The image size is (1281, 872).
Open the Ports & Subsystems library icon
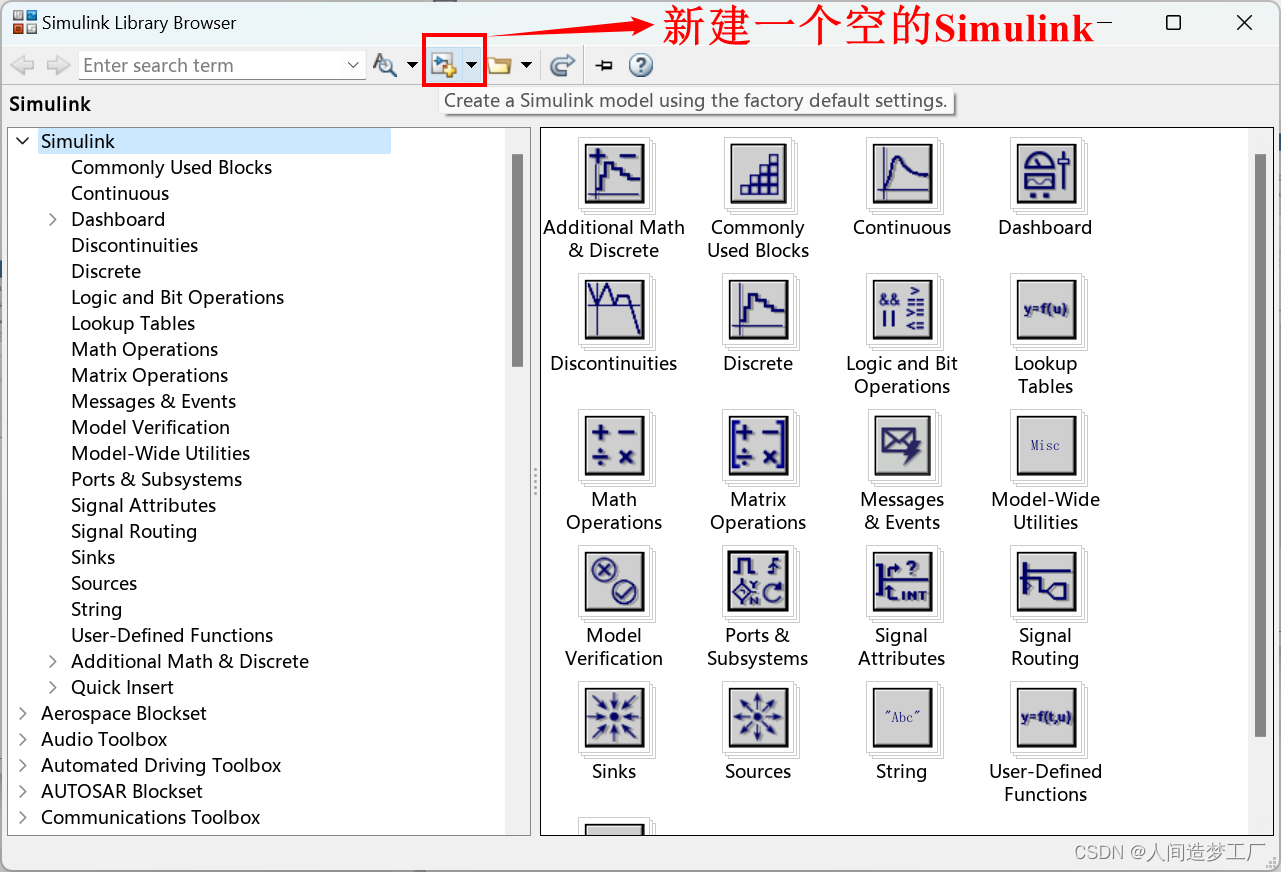click(x=758, y=582)
